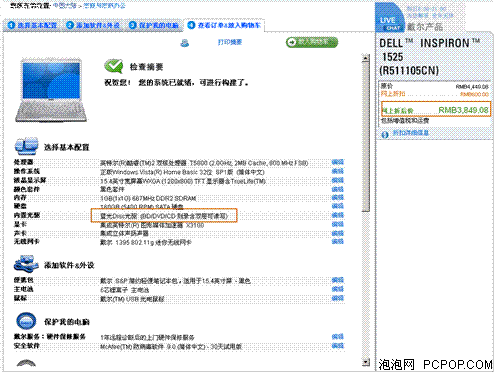Edit the 安全软件 security software row
The width and height of the screenshot is (497, 375).
click(x=338, y=346)
